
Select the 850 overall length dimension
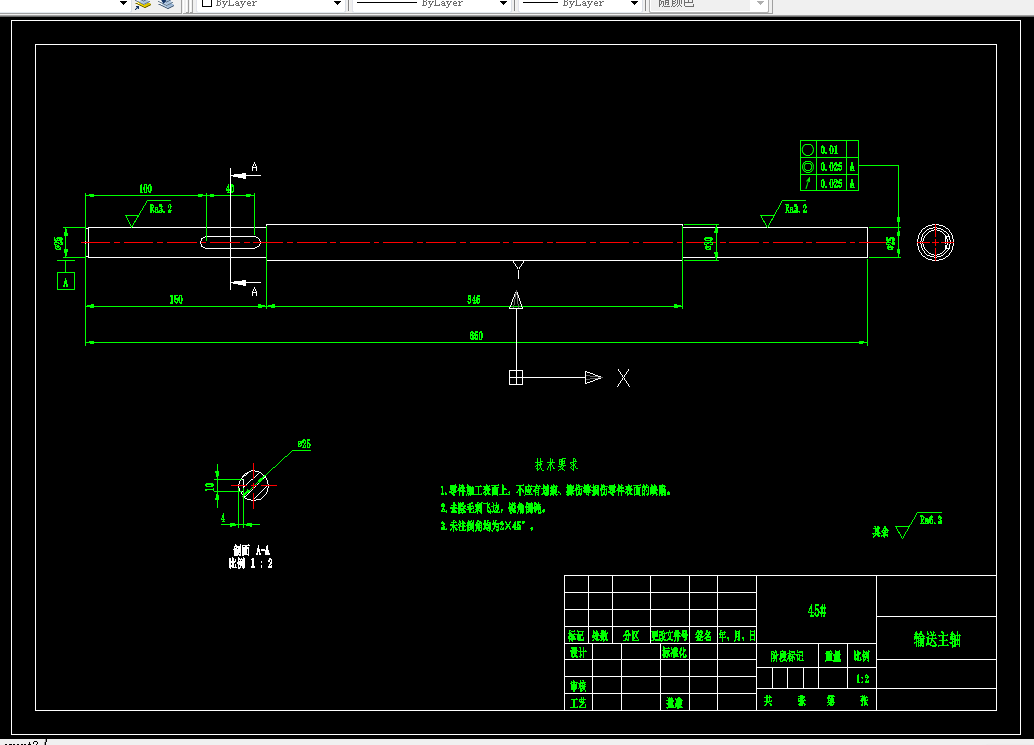coord(476,336)
